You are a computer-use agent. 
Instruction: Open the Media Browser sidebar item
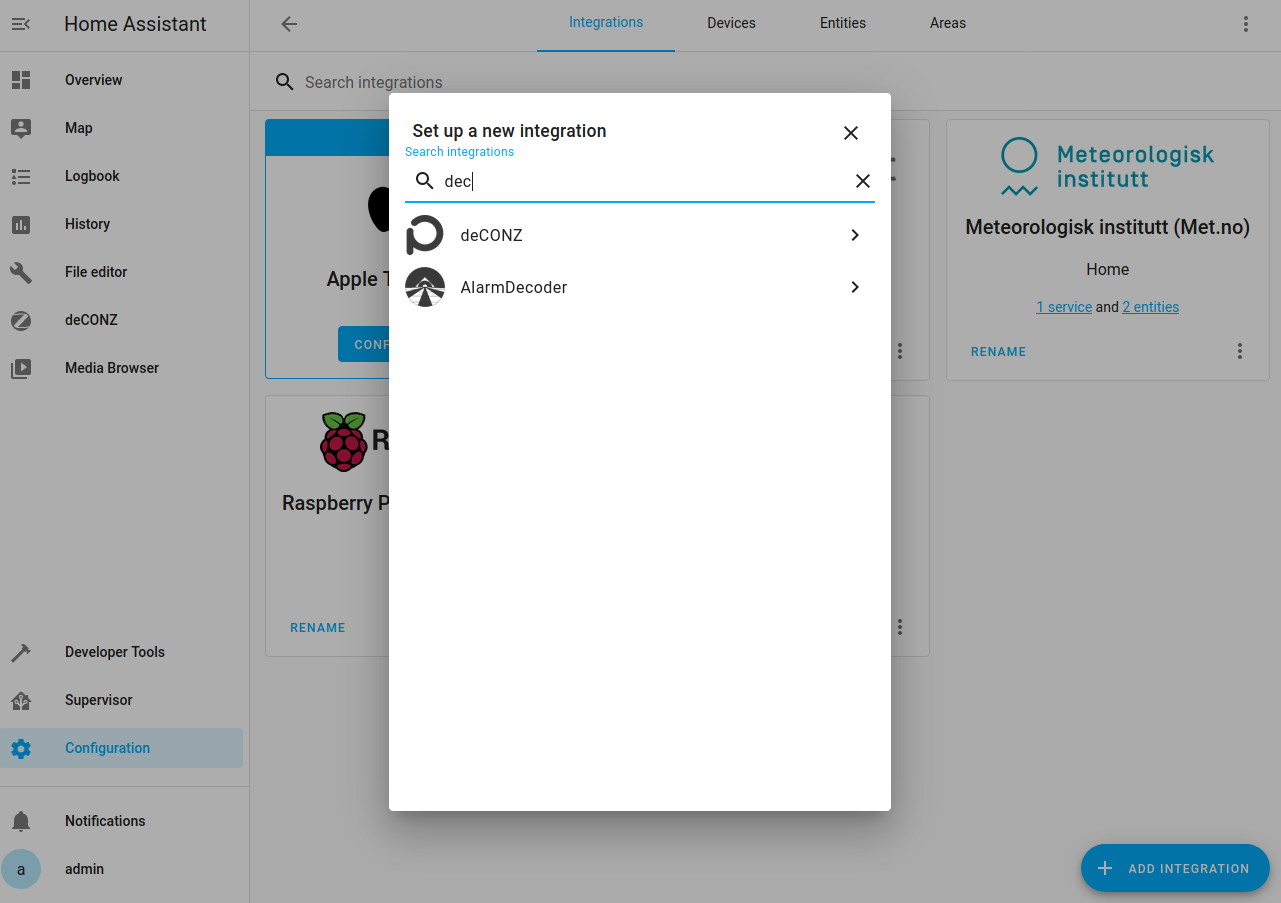pos(111,368)
